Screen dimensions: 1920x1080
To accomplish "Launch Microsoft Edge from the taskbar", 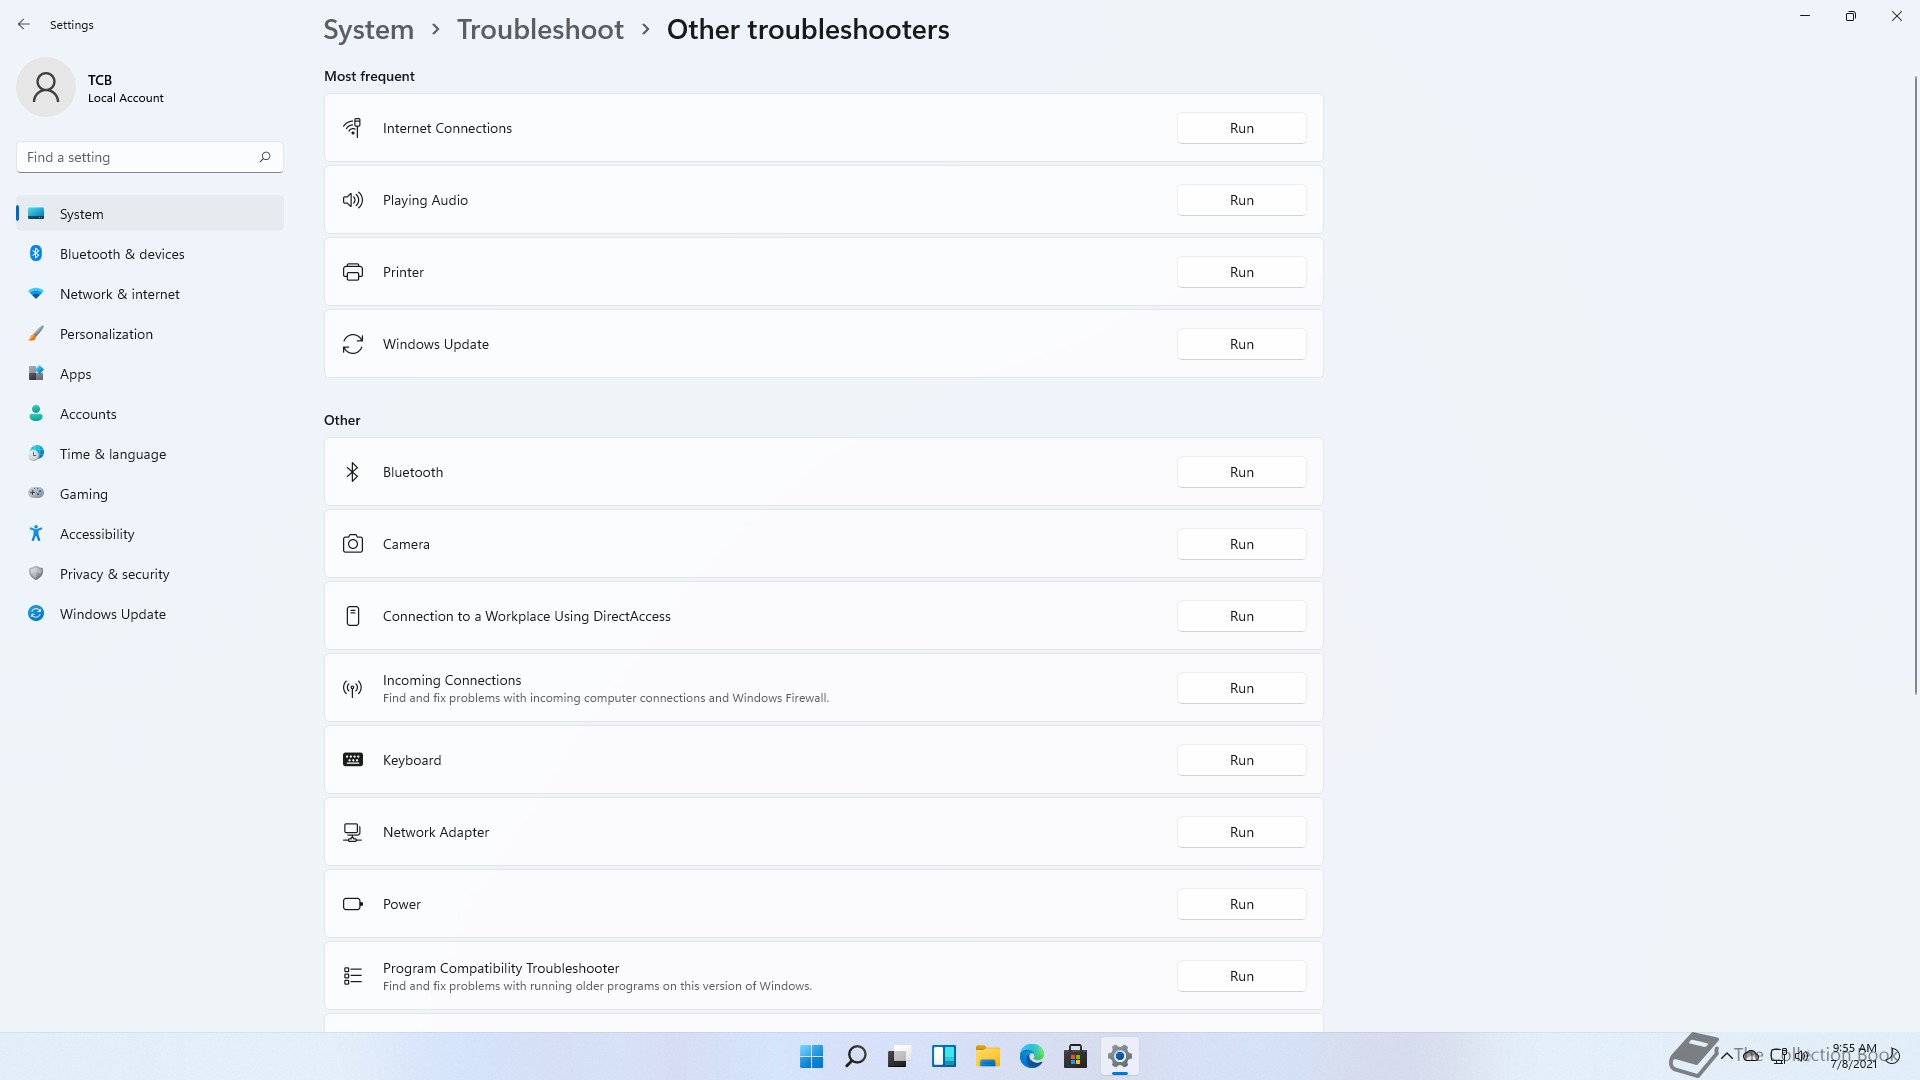I will coord(1031,1056).
